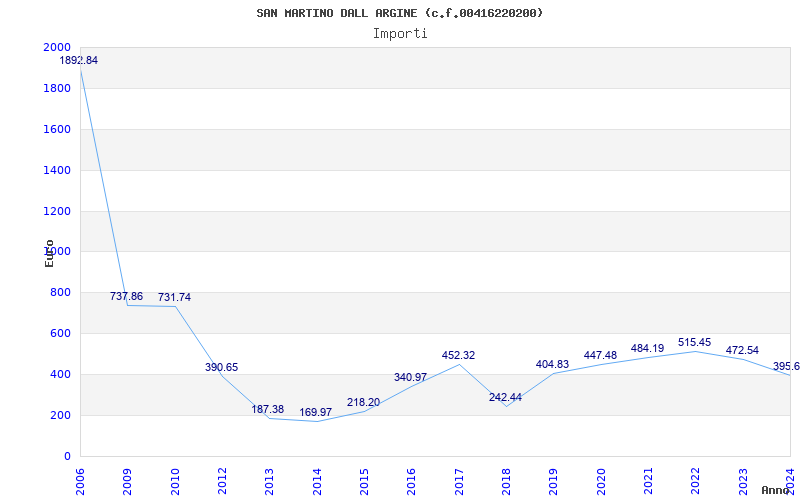This screenshot has height=500, width=800.
Task: Click the 2006 x-axis year label
Action: pos(81,479)
